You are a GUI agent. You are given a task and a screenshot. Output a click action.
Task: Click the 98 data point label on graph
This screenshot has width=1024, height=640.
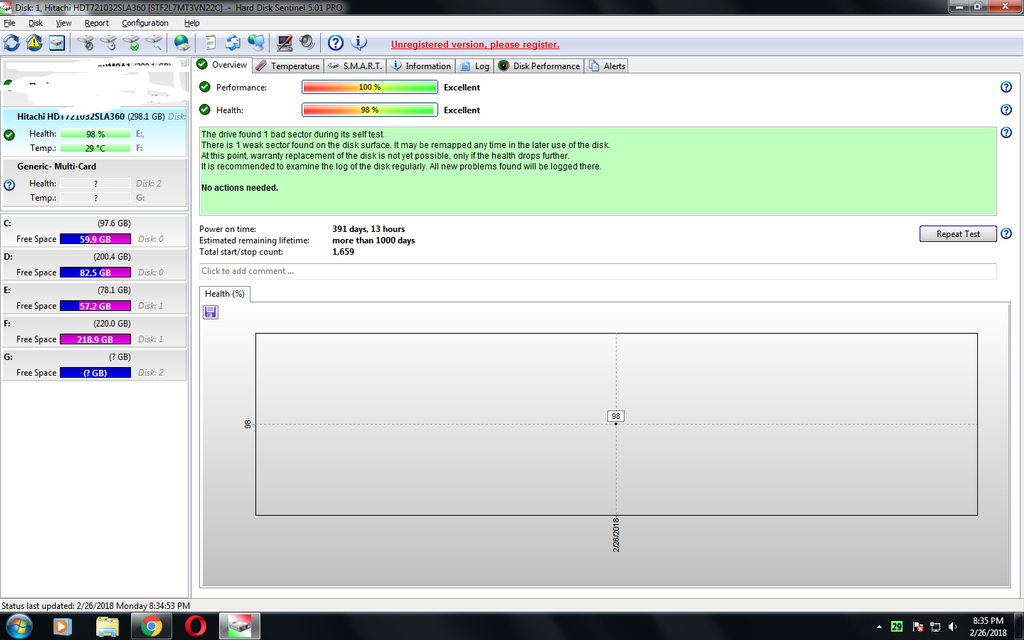(x=615, y=416)
